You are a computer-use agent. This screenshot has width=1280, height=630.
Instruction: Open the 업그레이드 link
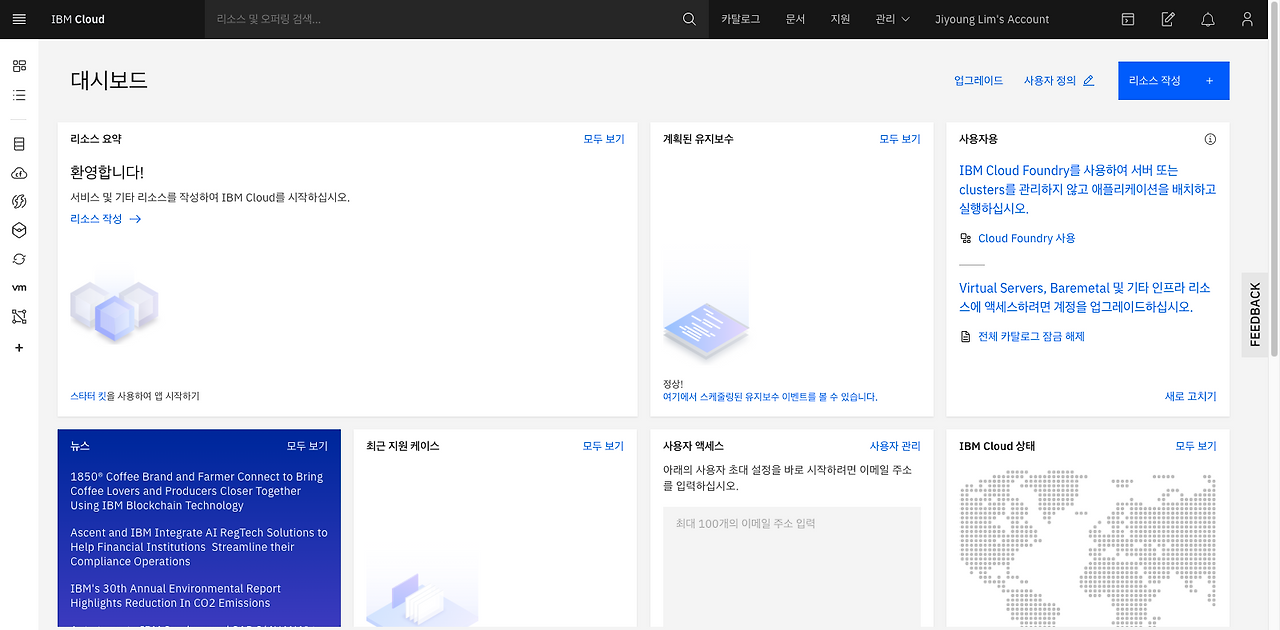(x=978, y=80)
